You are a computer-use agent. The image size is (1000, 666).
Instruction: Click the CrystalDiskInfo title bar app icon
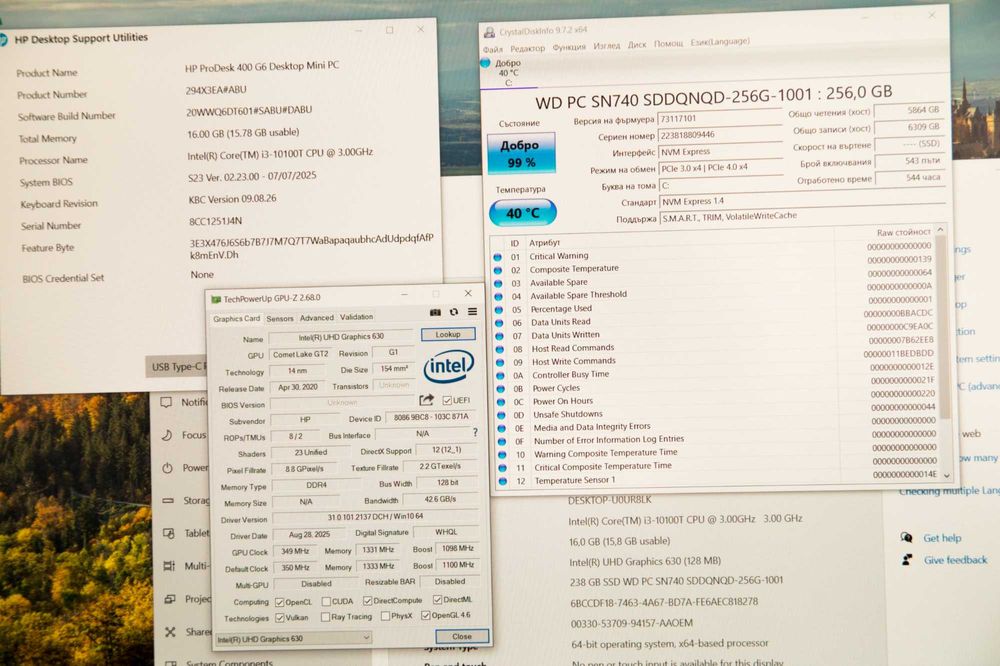pos(489,32)
